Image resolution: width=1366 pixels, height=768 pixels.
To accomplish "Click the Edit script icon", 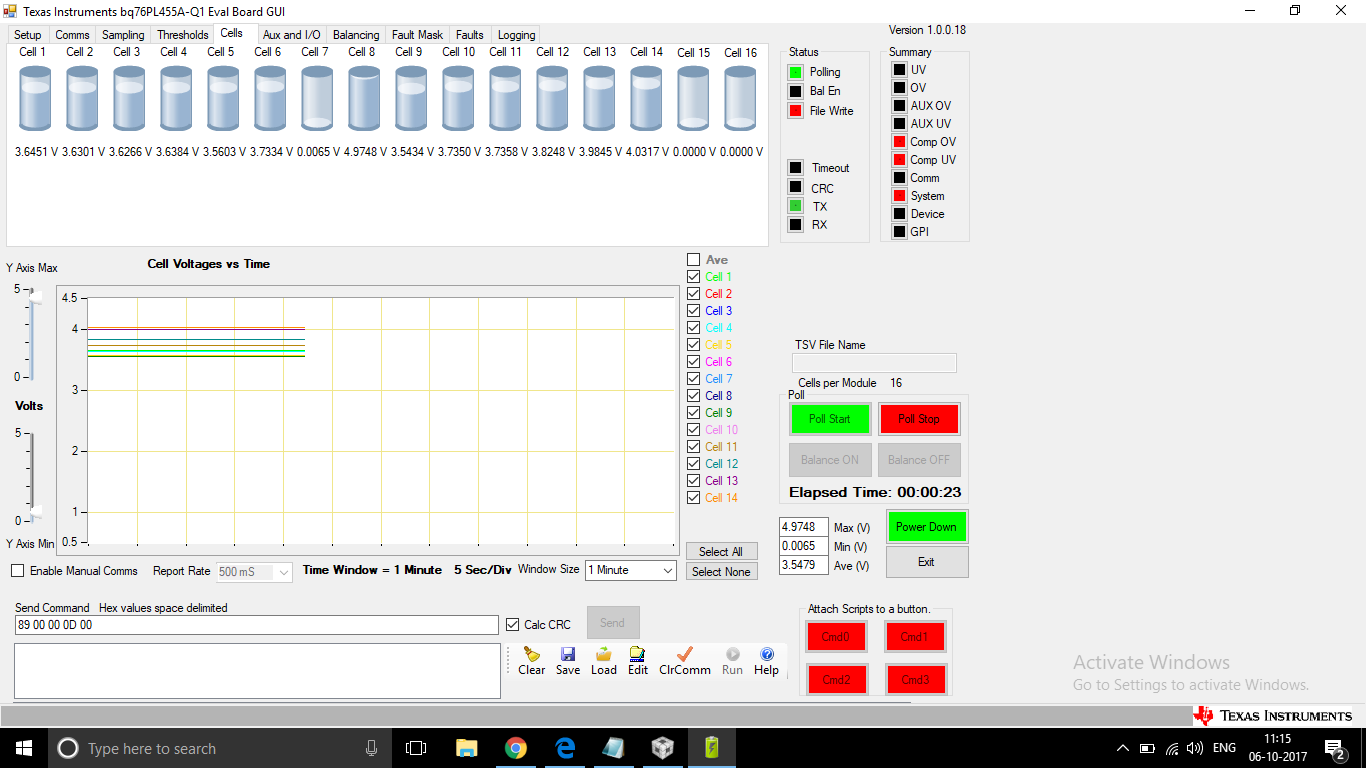I will (638, 654).
